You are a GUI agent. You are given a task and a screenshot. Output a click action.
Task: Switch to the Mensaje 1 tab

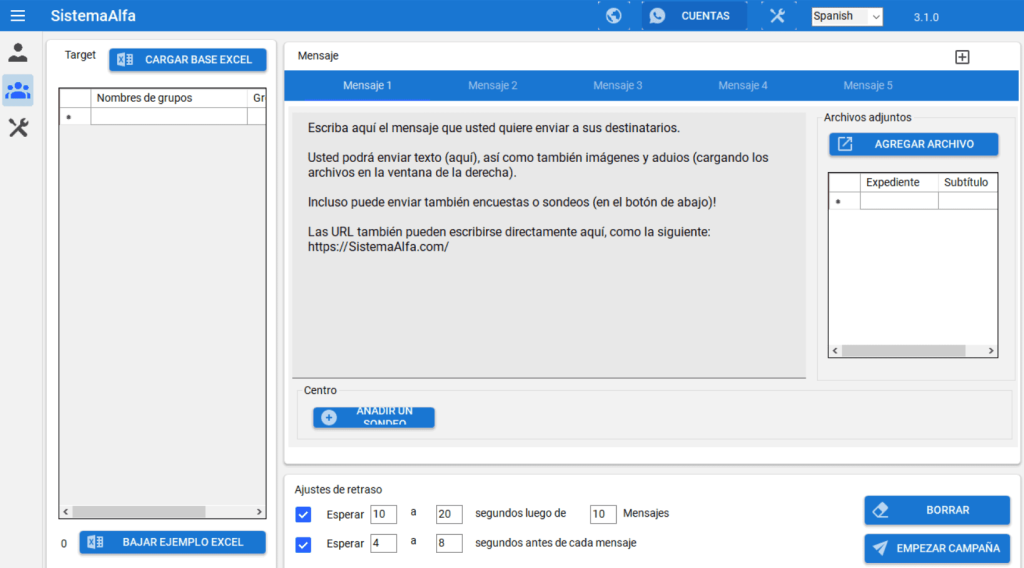[367, 86]
